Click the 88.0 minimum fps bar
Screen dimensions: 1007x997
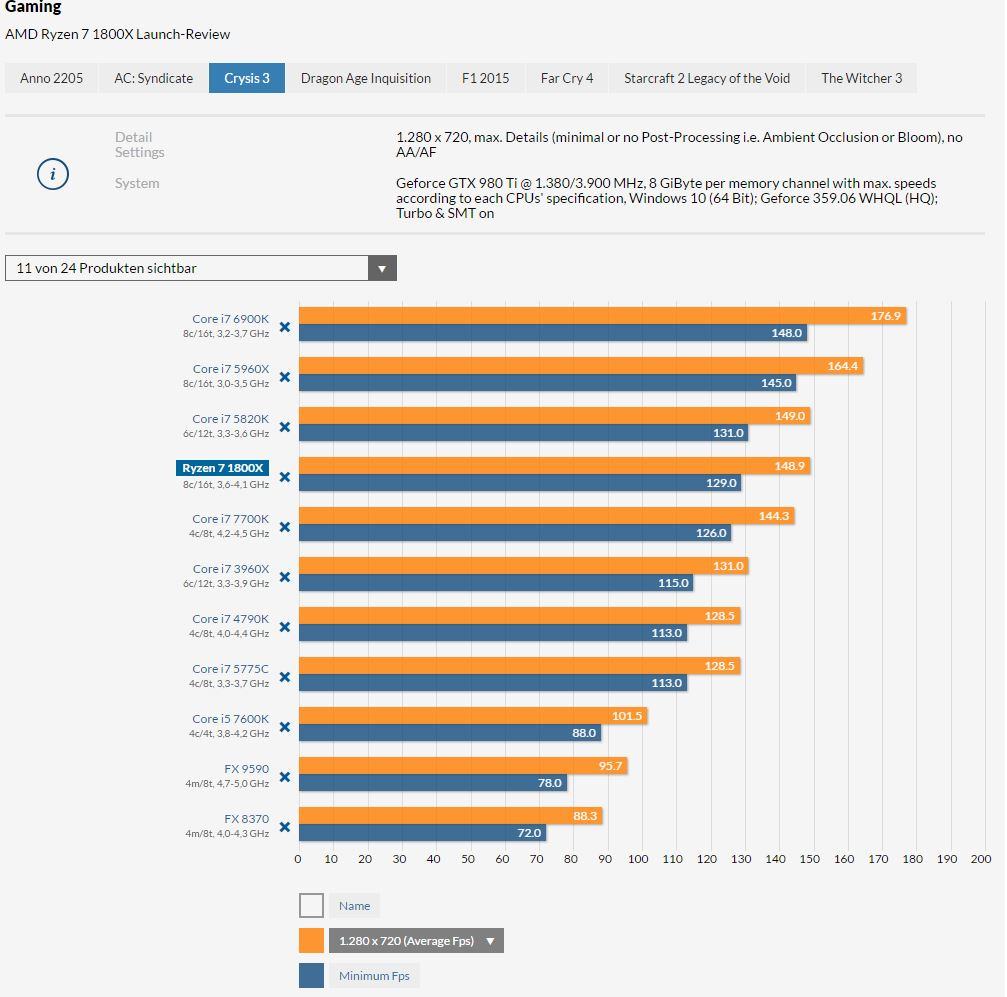pyautogui.click(x=450, y=733)
